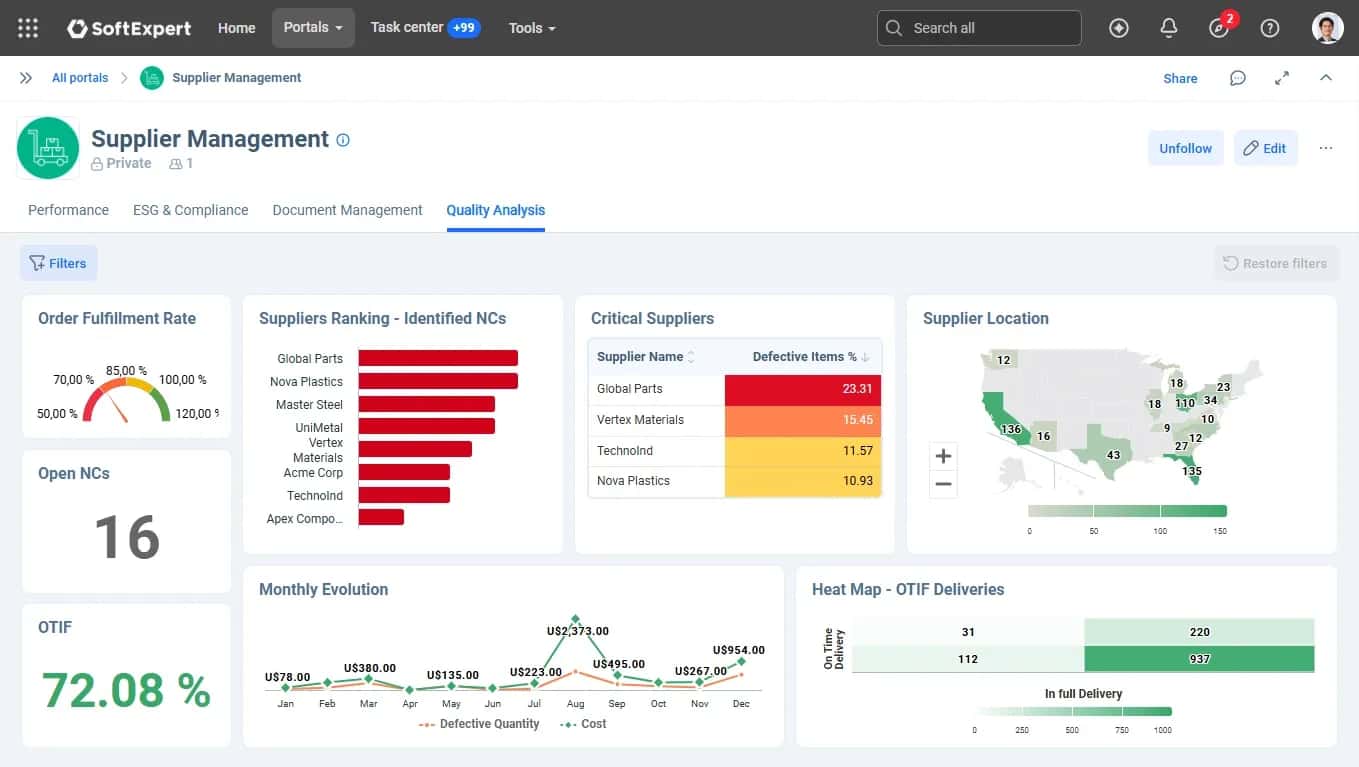Image resolution: width=1359 pixels, height=767 pixels.
Task: Click the Search all field
Action: point(979,28)
